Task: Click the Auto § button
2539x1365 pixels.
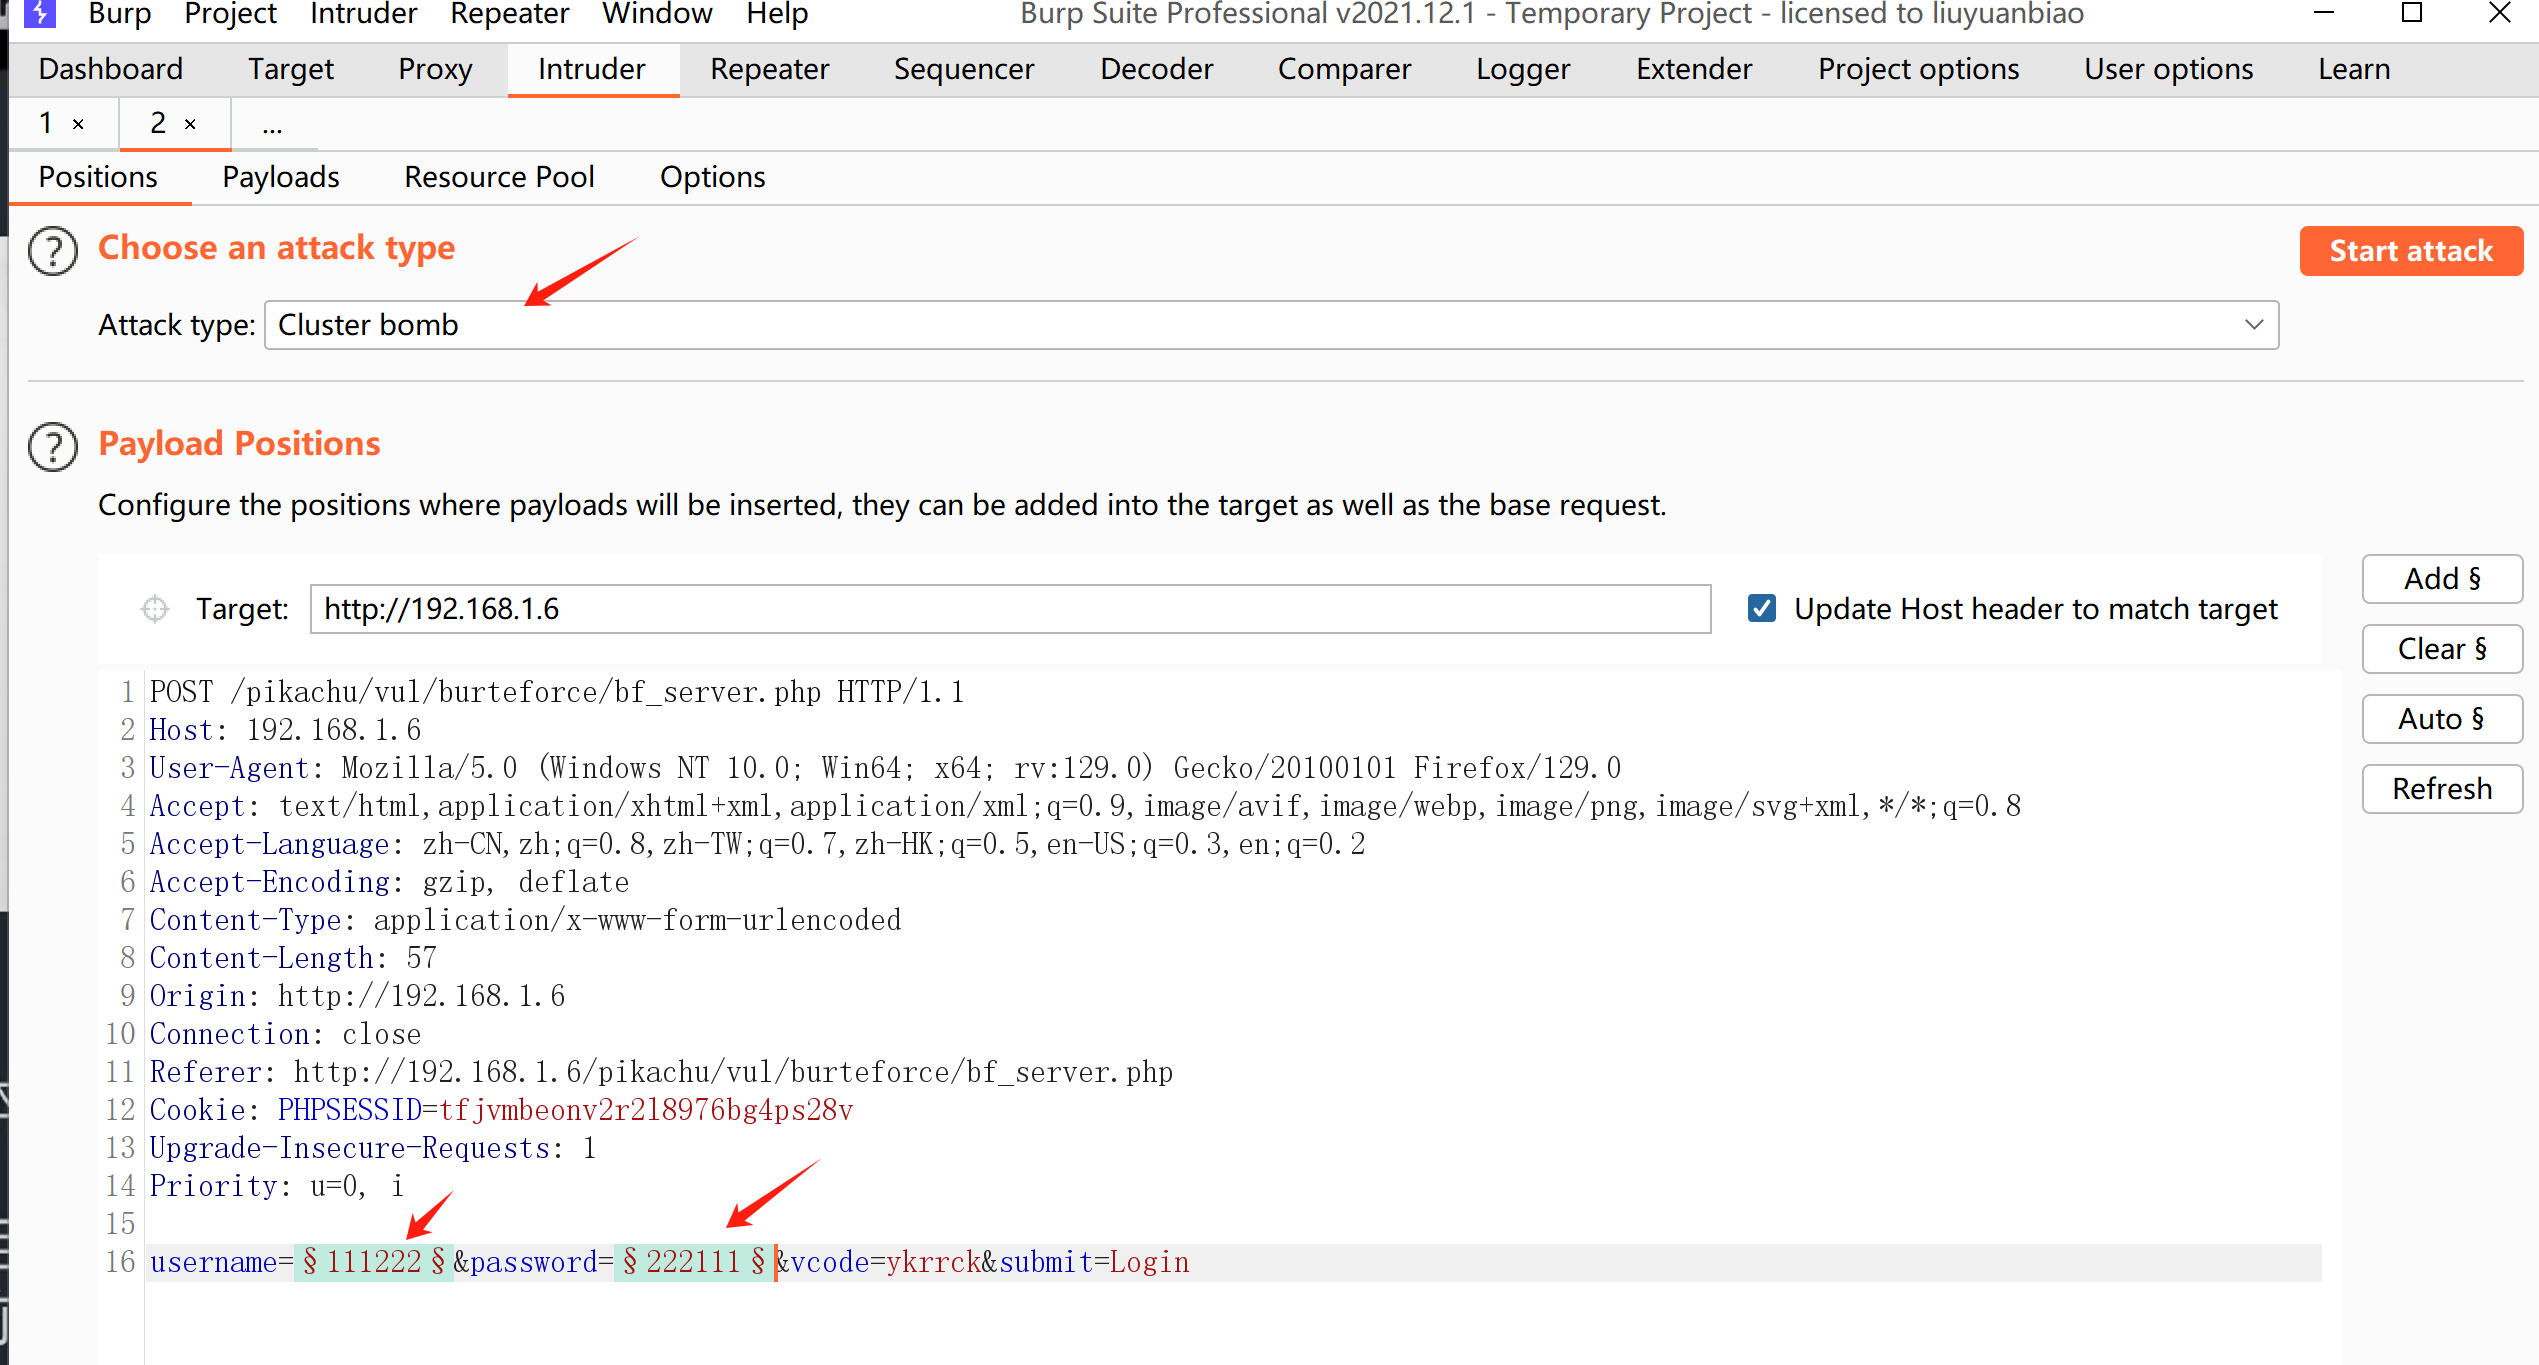Action: pyautogui.click(x=2441, y=719)
